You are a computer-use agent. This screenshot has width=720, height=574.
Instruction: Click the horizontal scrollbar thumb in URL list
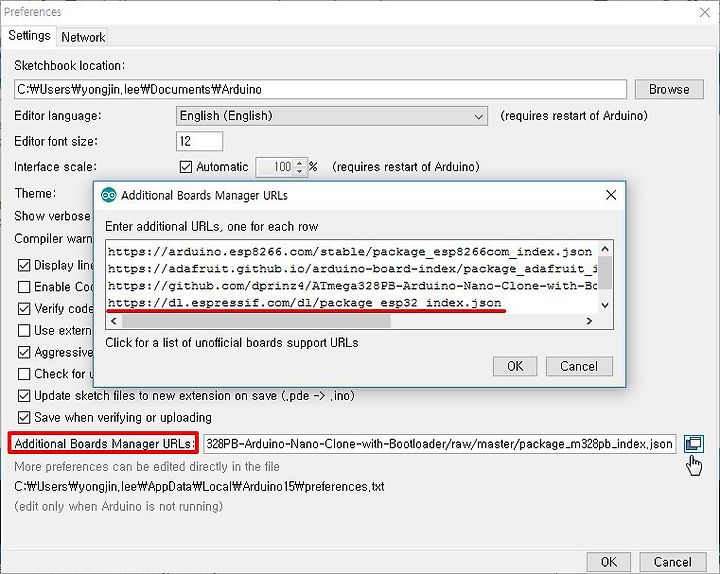pyautogui.click(x=256, y=321)
